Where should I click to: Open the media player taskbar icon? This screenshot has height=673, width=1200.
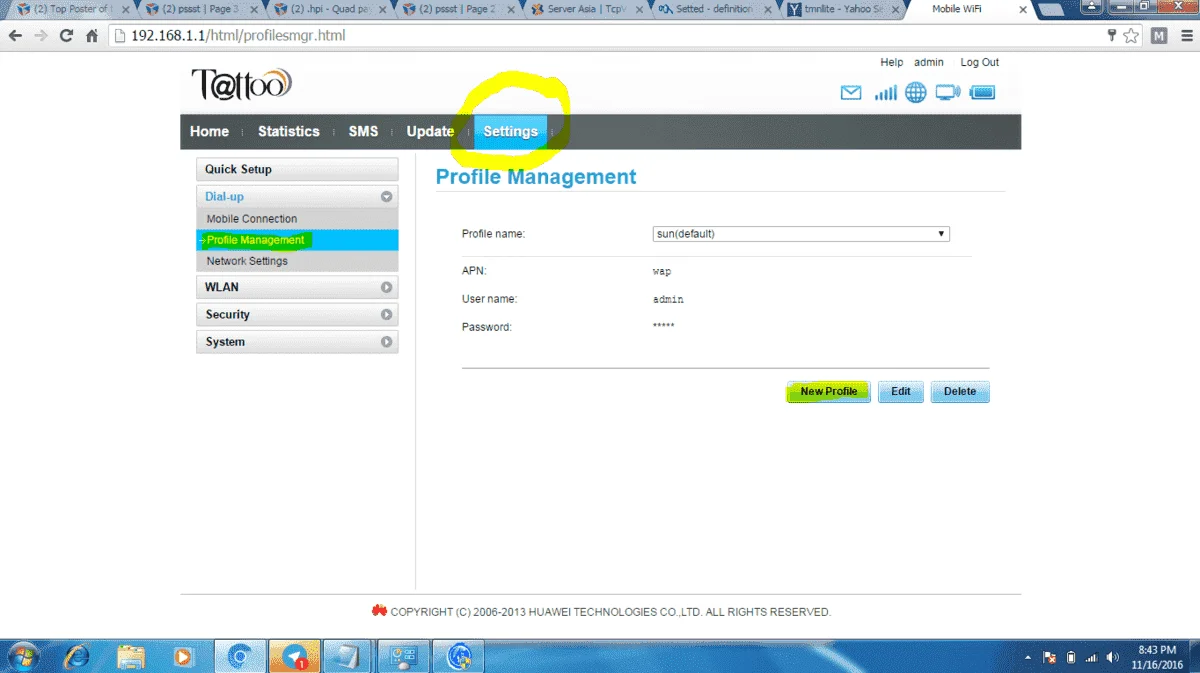[x=183, y=657]
